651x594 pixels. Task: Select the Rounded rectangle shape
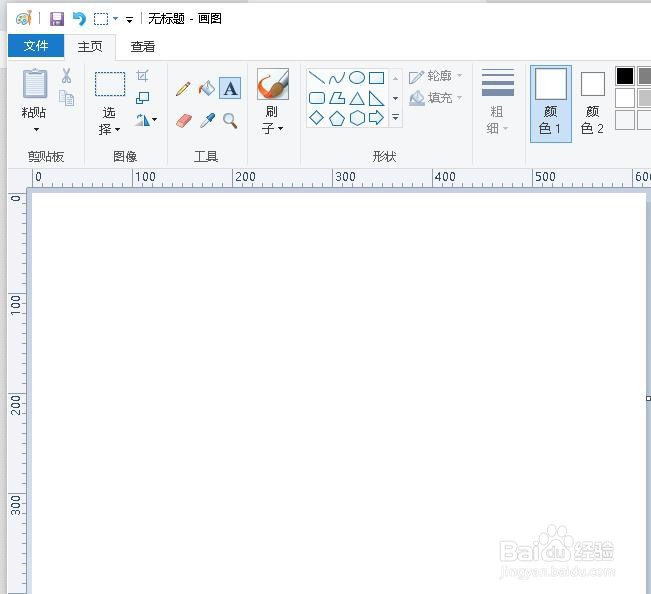coord(317,98)
